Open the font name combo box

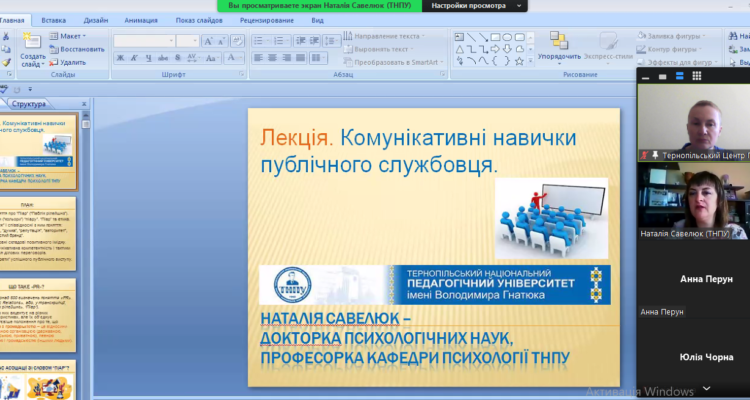144,41
